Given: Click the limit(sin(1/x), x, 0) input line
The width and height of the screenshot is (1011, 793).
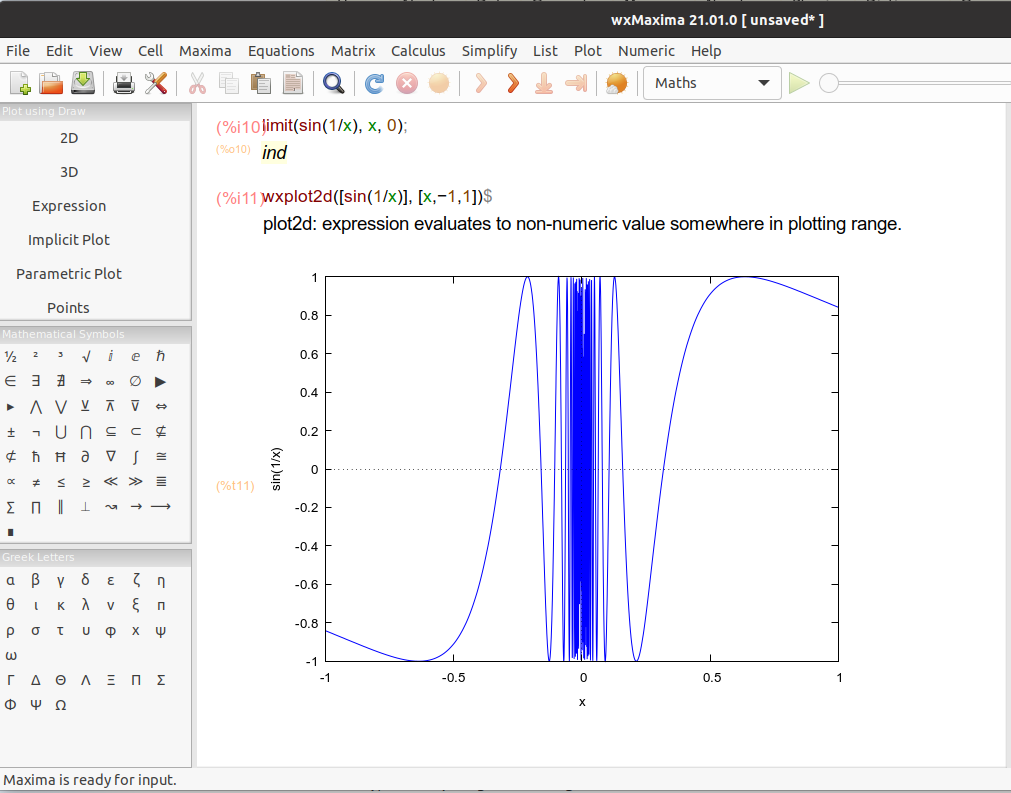Looking at the screenshot, I should [x=336, y=126].
